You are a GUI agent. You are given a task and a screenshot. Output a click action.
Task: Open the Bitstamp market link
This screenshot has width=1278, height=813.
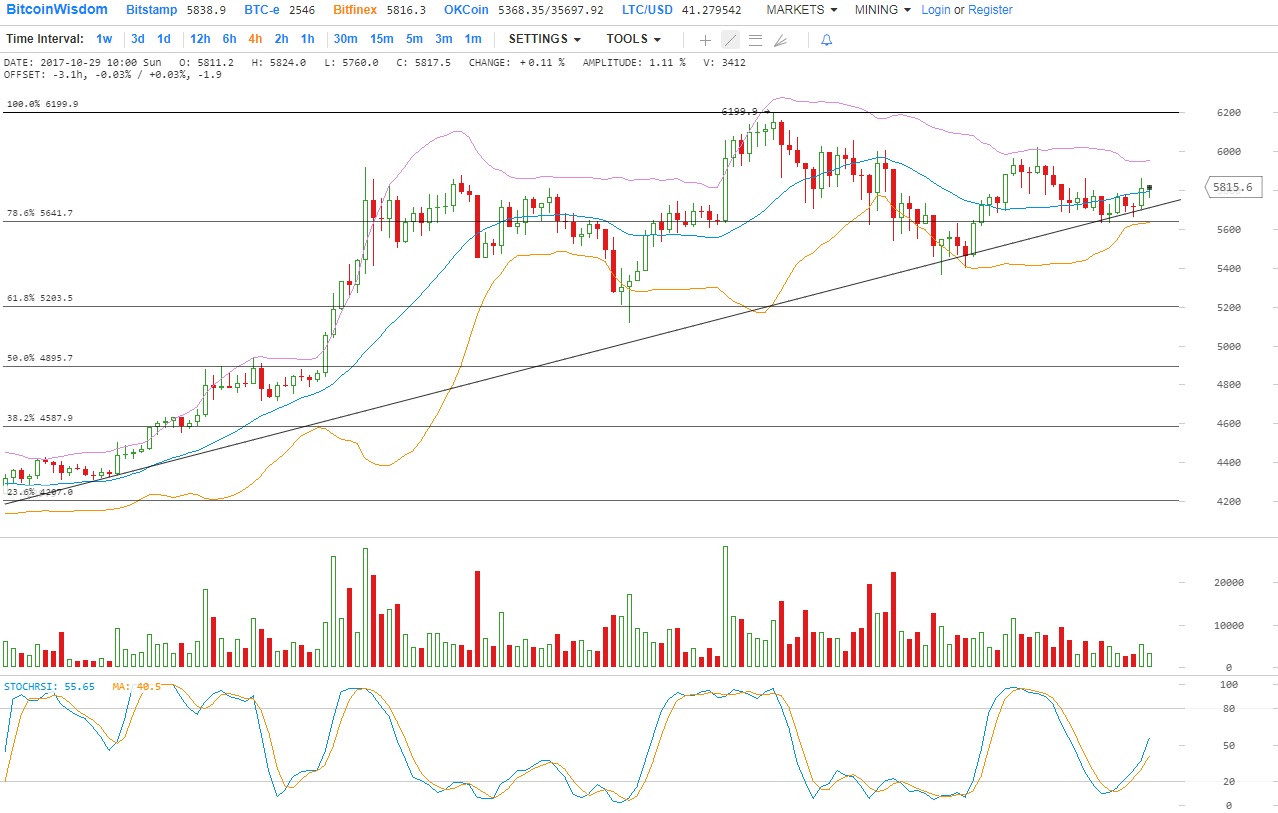153,10
